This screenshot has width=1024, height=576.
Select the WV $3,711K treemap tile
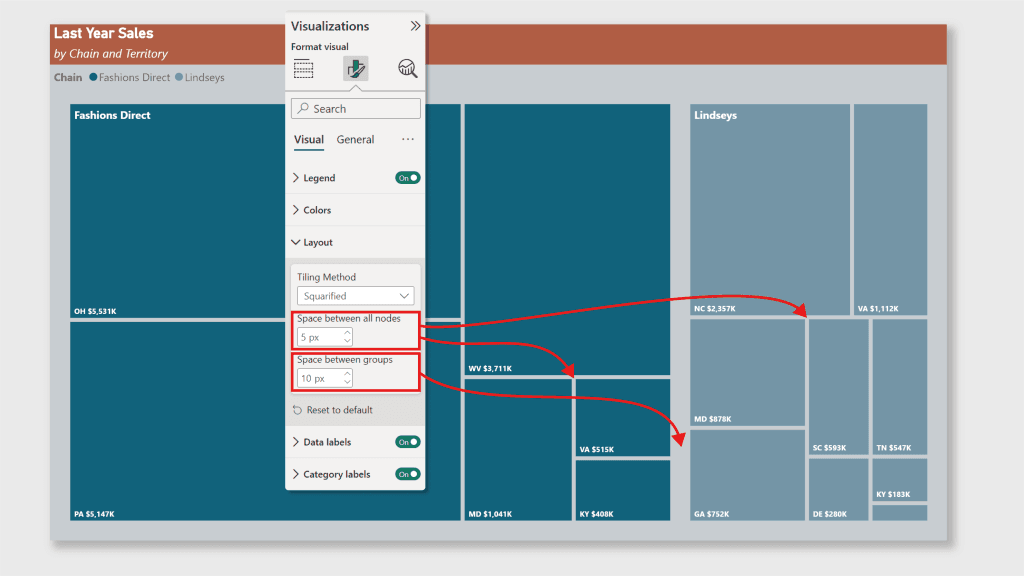coord(568,239)
